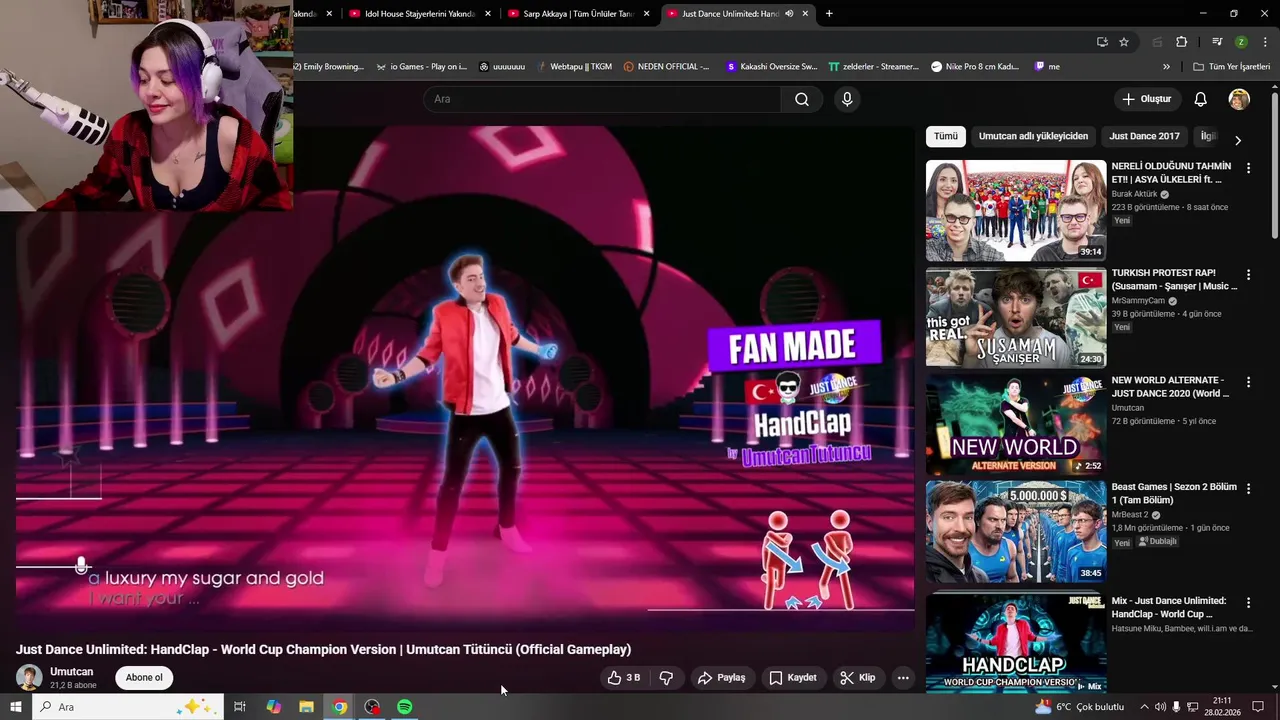Screen dimensions: 1280x720
Task: Mute the Just Dance tab speaker icon
Action: coord(789,14)
